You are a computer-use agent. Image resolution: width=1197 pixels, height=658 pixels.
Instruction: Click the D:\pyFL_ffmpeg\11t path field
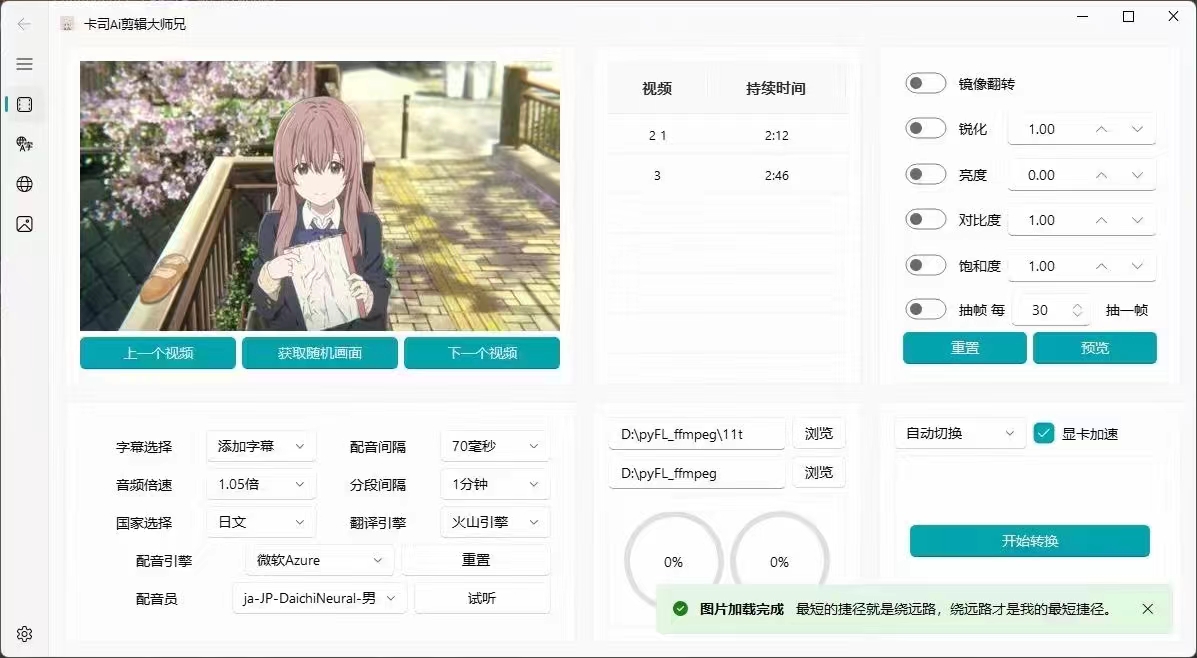696,434
